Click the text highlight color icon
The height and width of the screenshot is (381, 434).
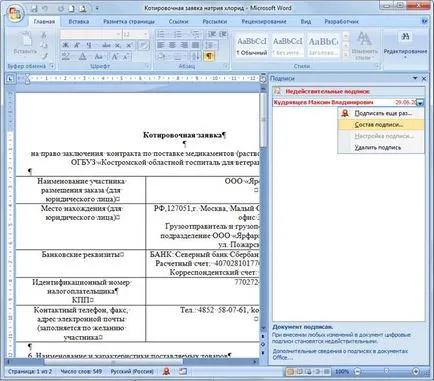pyautogui.click(x=66, y=56)
